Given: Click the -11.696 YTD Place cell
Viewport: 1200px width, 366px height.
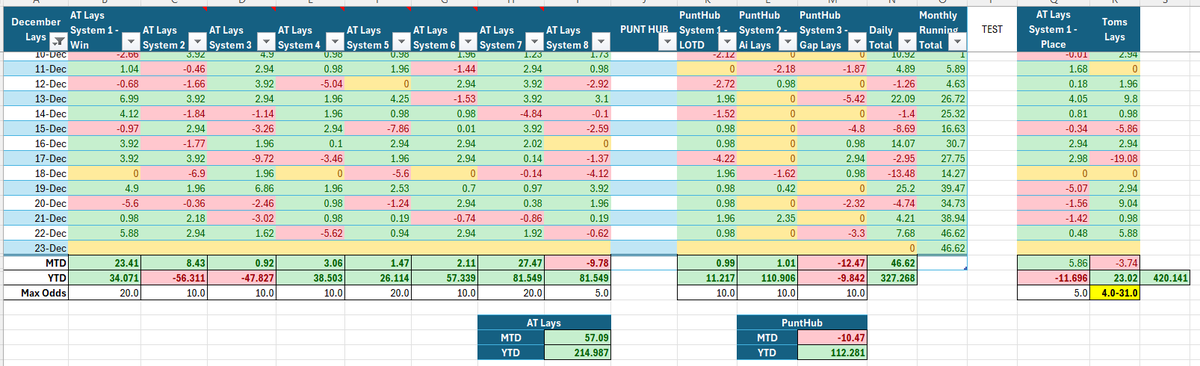Looking at the screenshot, I should pyautogui.click(x=1053, y=277).
